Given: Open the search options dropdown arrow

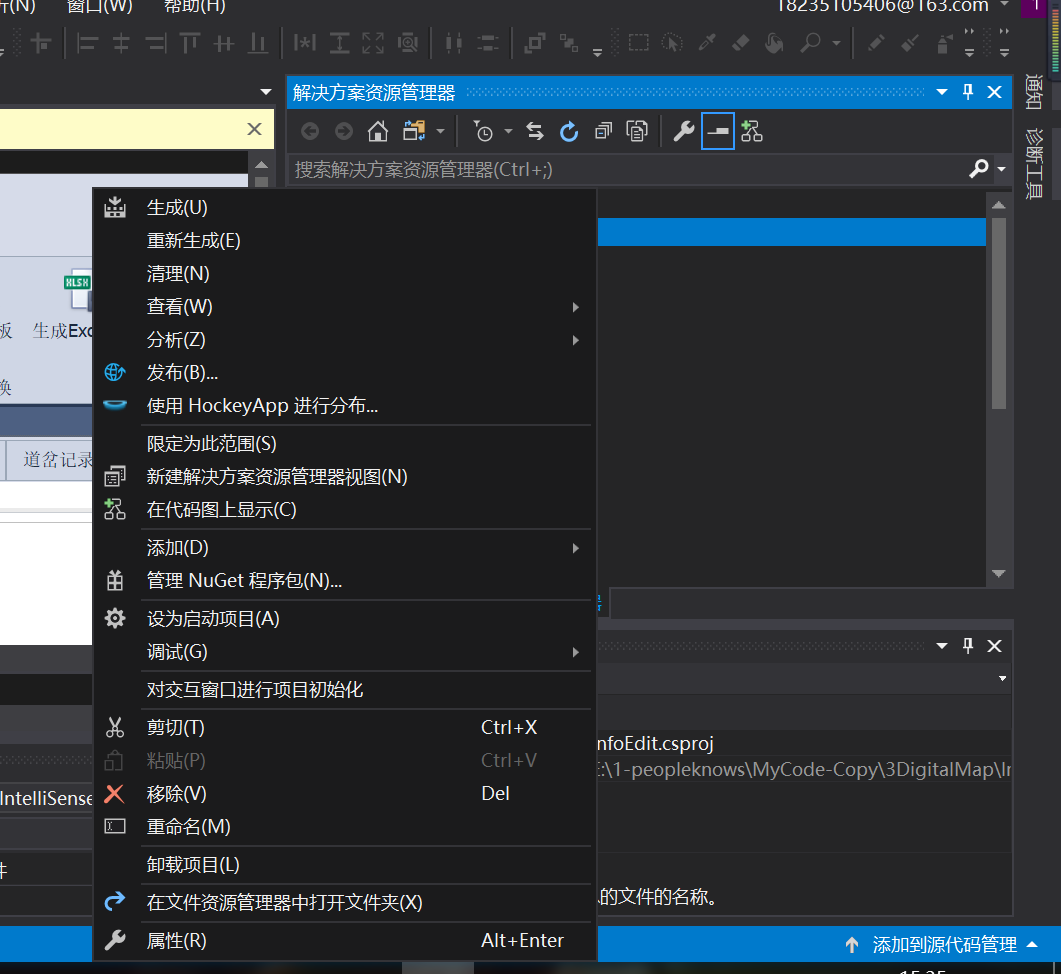Looking at the screenshot, I should pos(1001,169).
